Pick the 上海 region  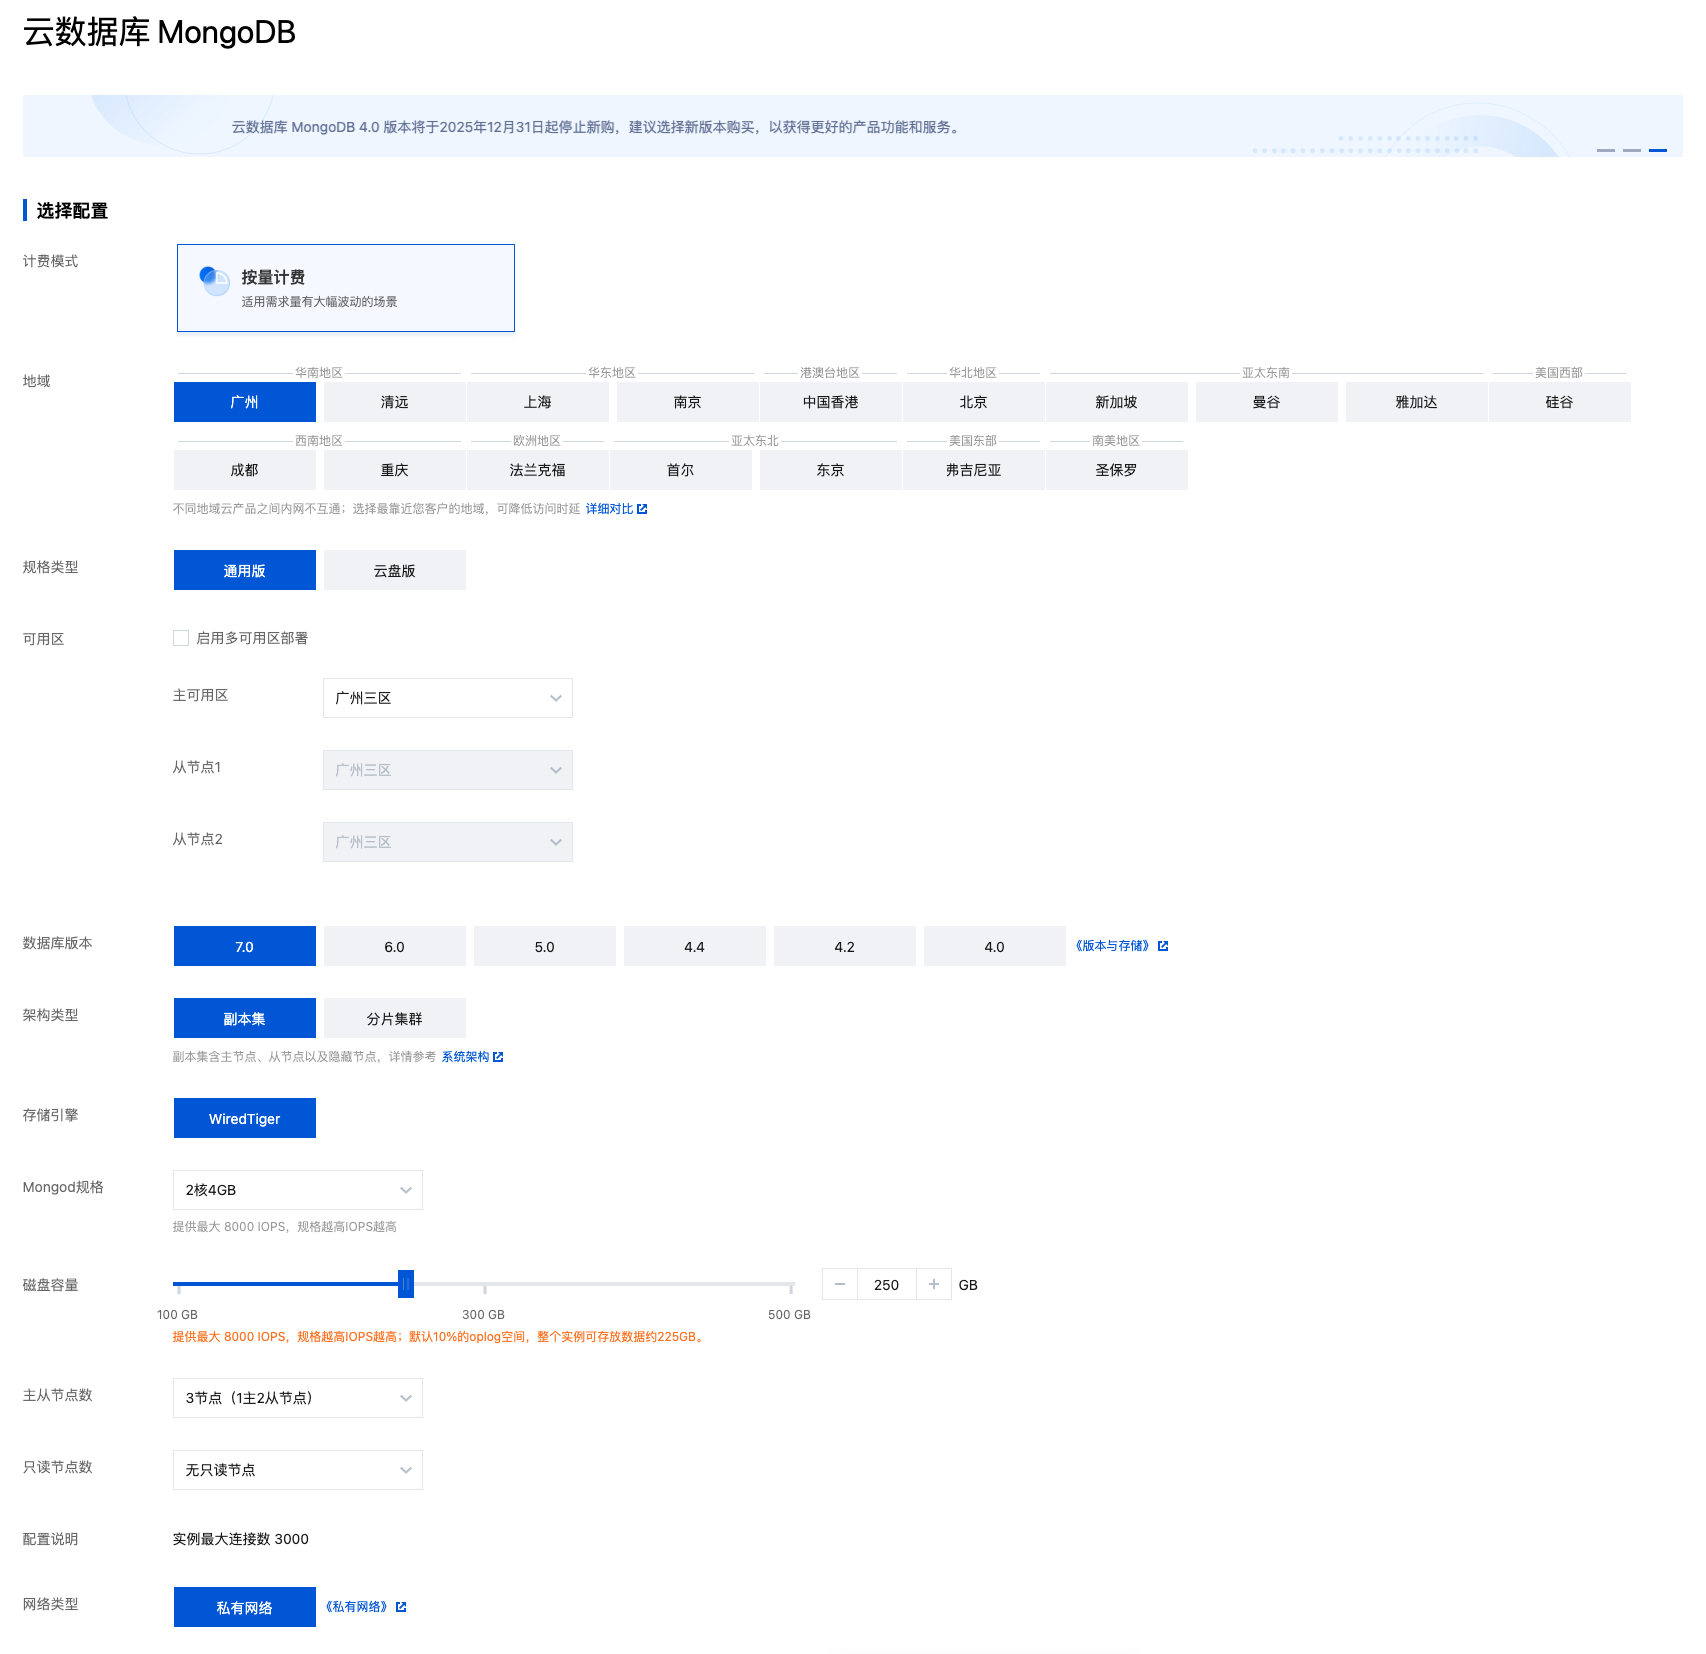point(538,402)
